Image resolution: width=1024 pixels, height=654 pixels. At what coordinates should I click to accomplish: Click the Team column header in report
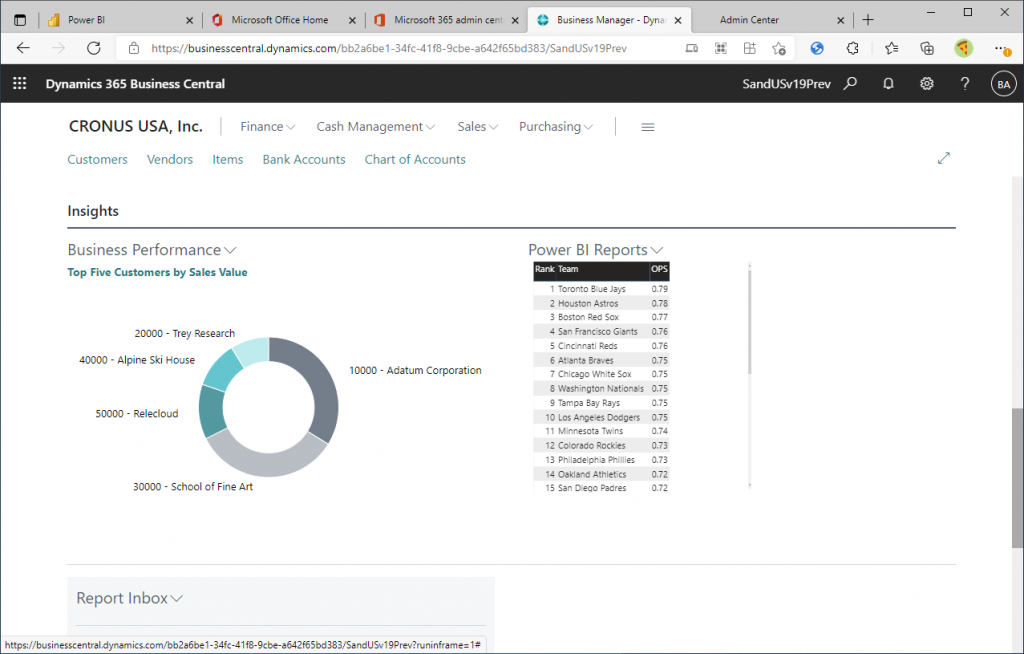[x=568, y=269]
